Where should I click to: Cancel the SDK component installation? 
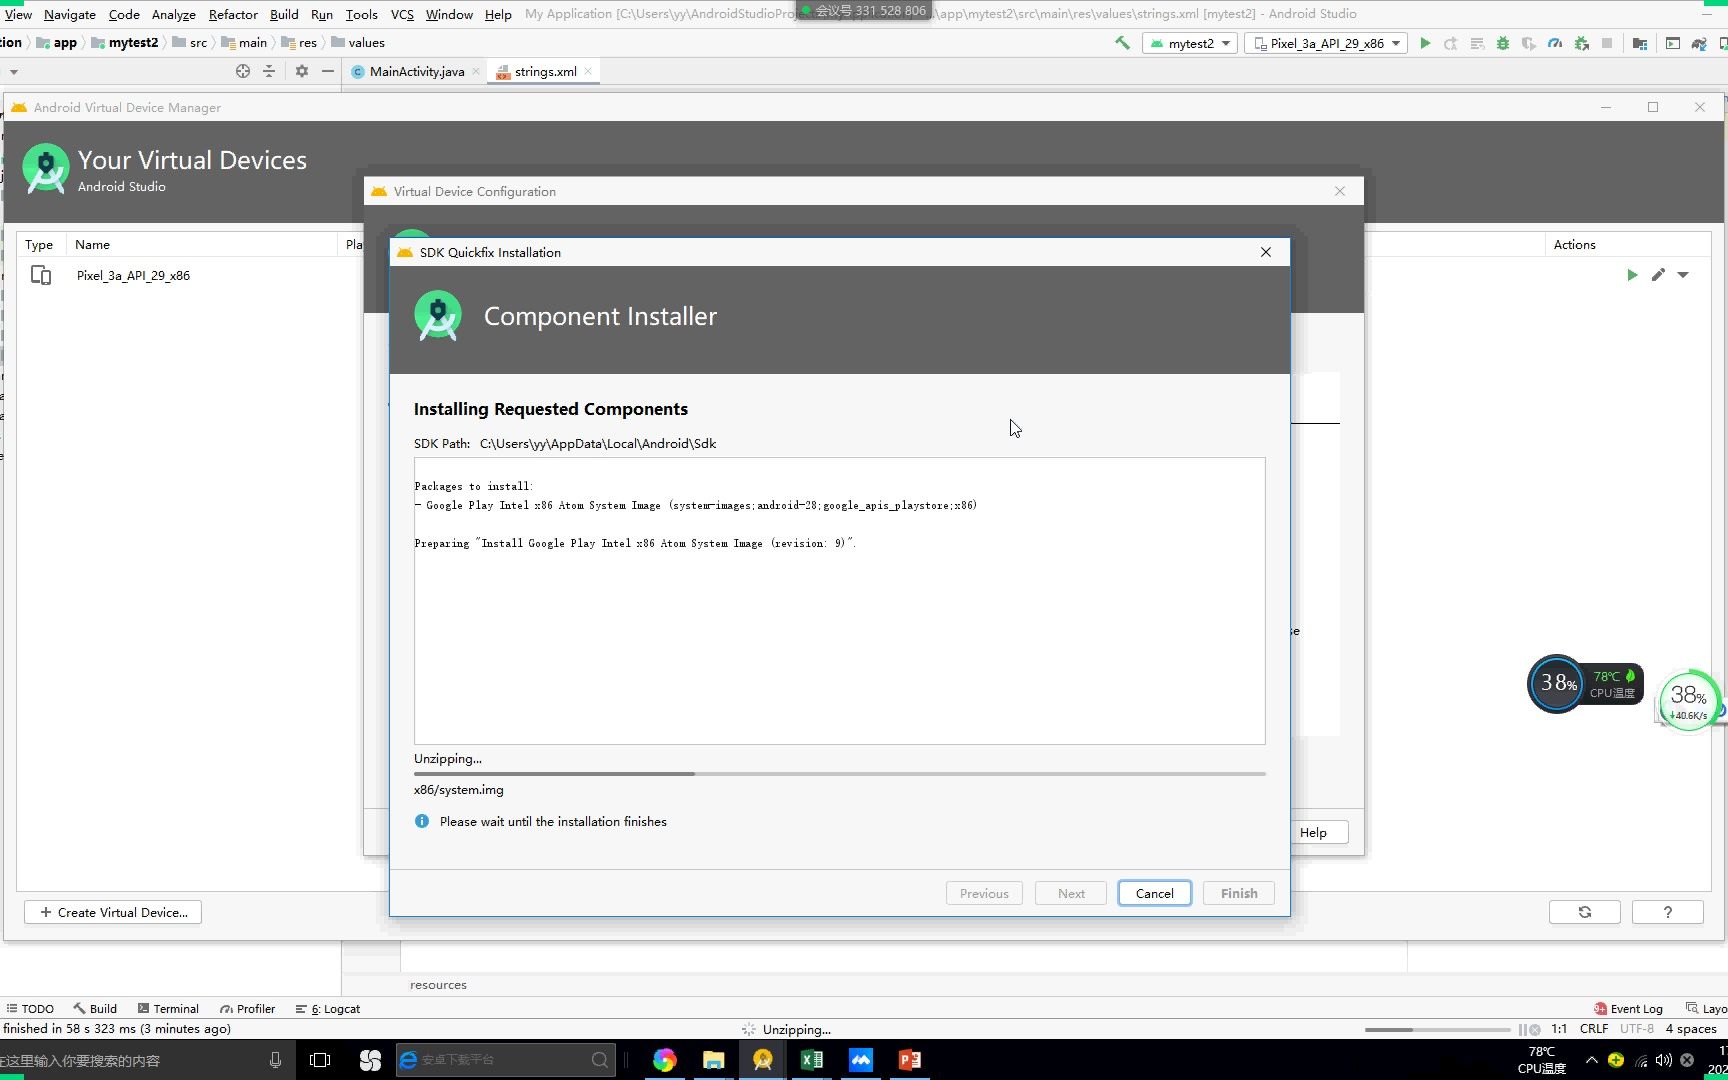pyautogui.click(x=1154, y=893)
